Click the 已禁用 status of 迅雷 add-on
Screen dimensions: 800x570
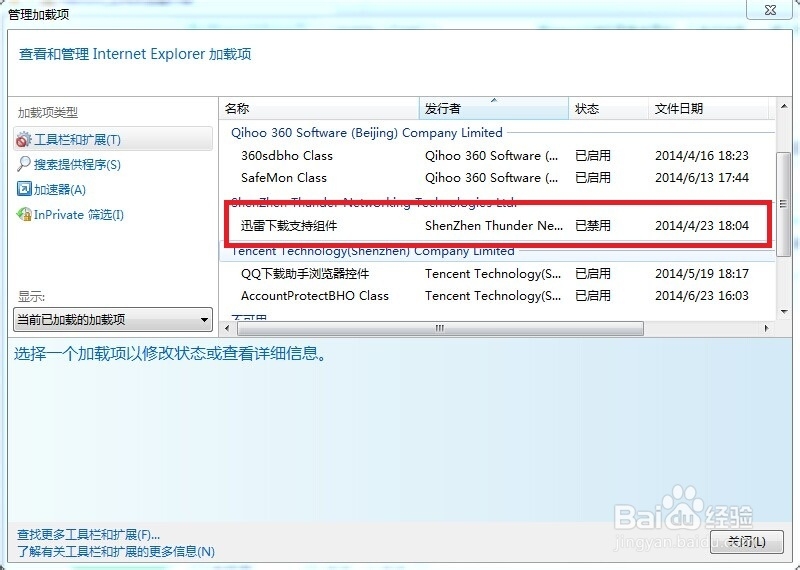592,226
